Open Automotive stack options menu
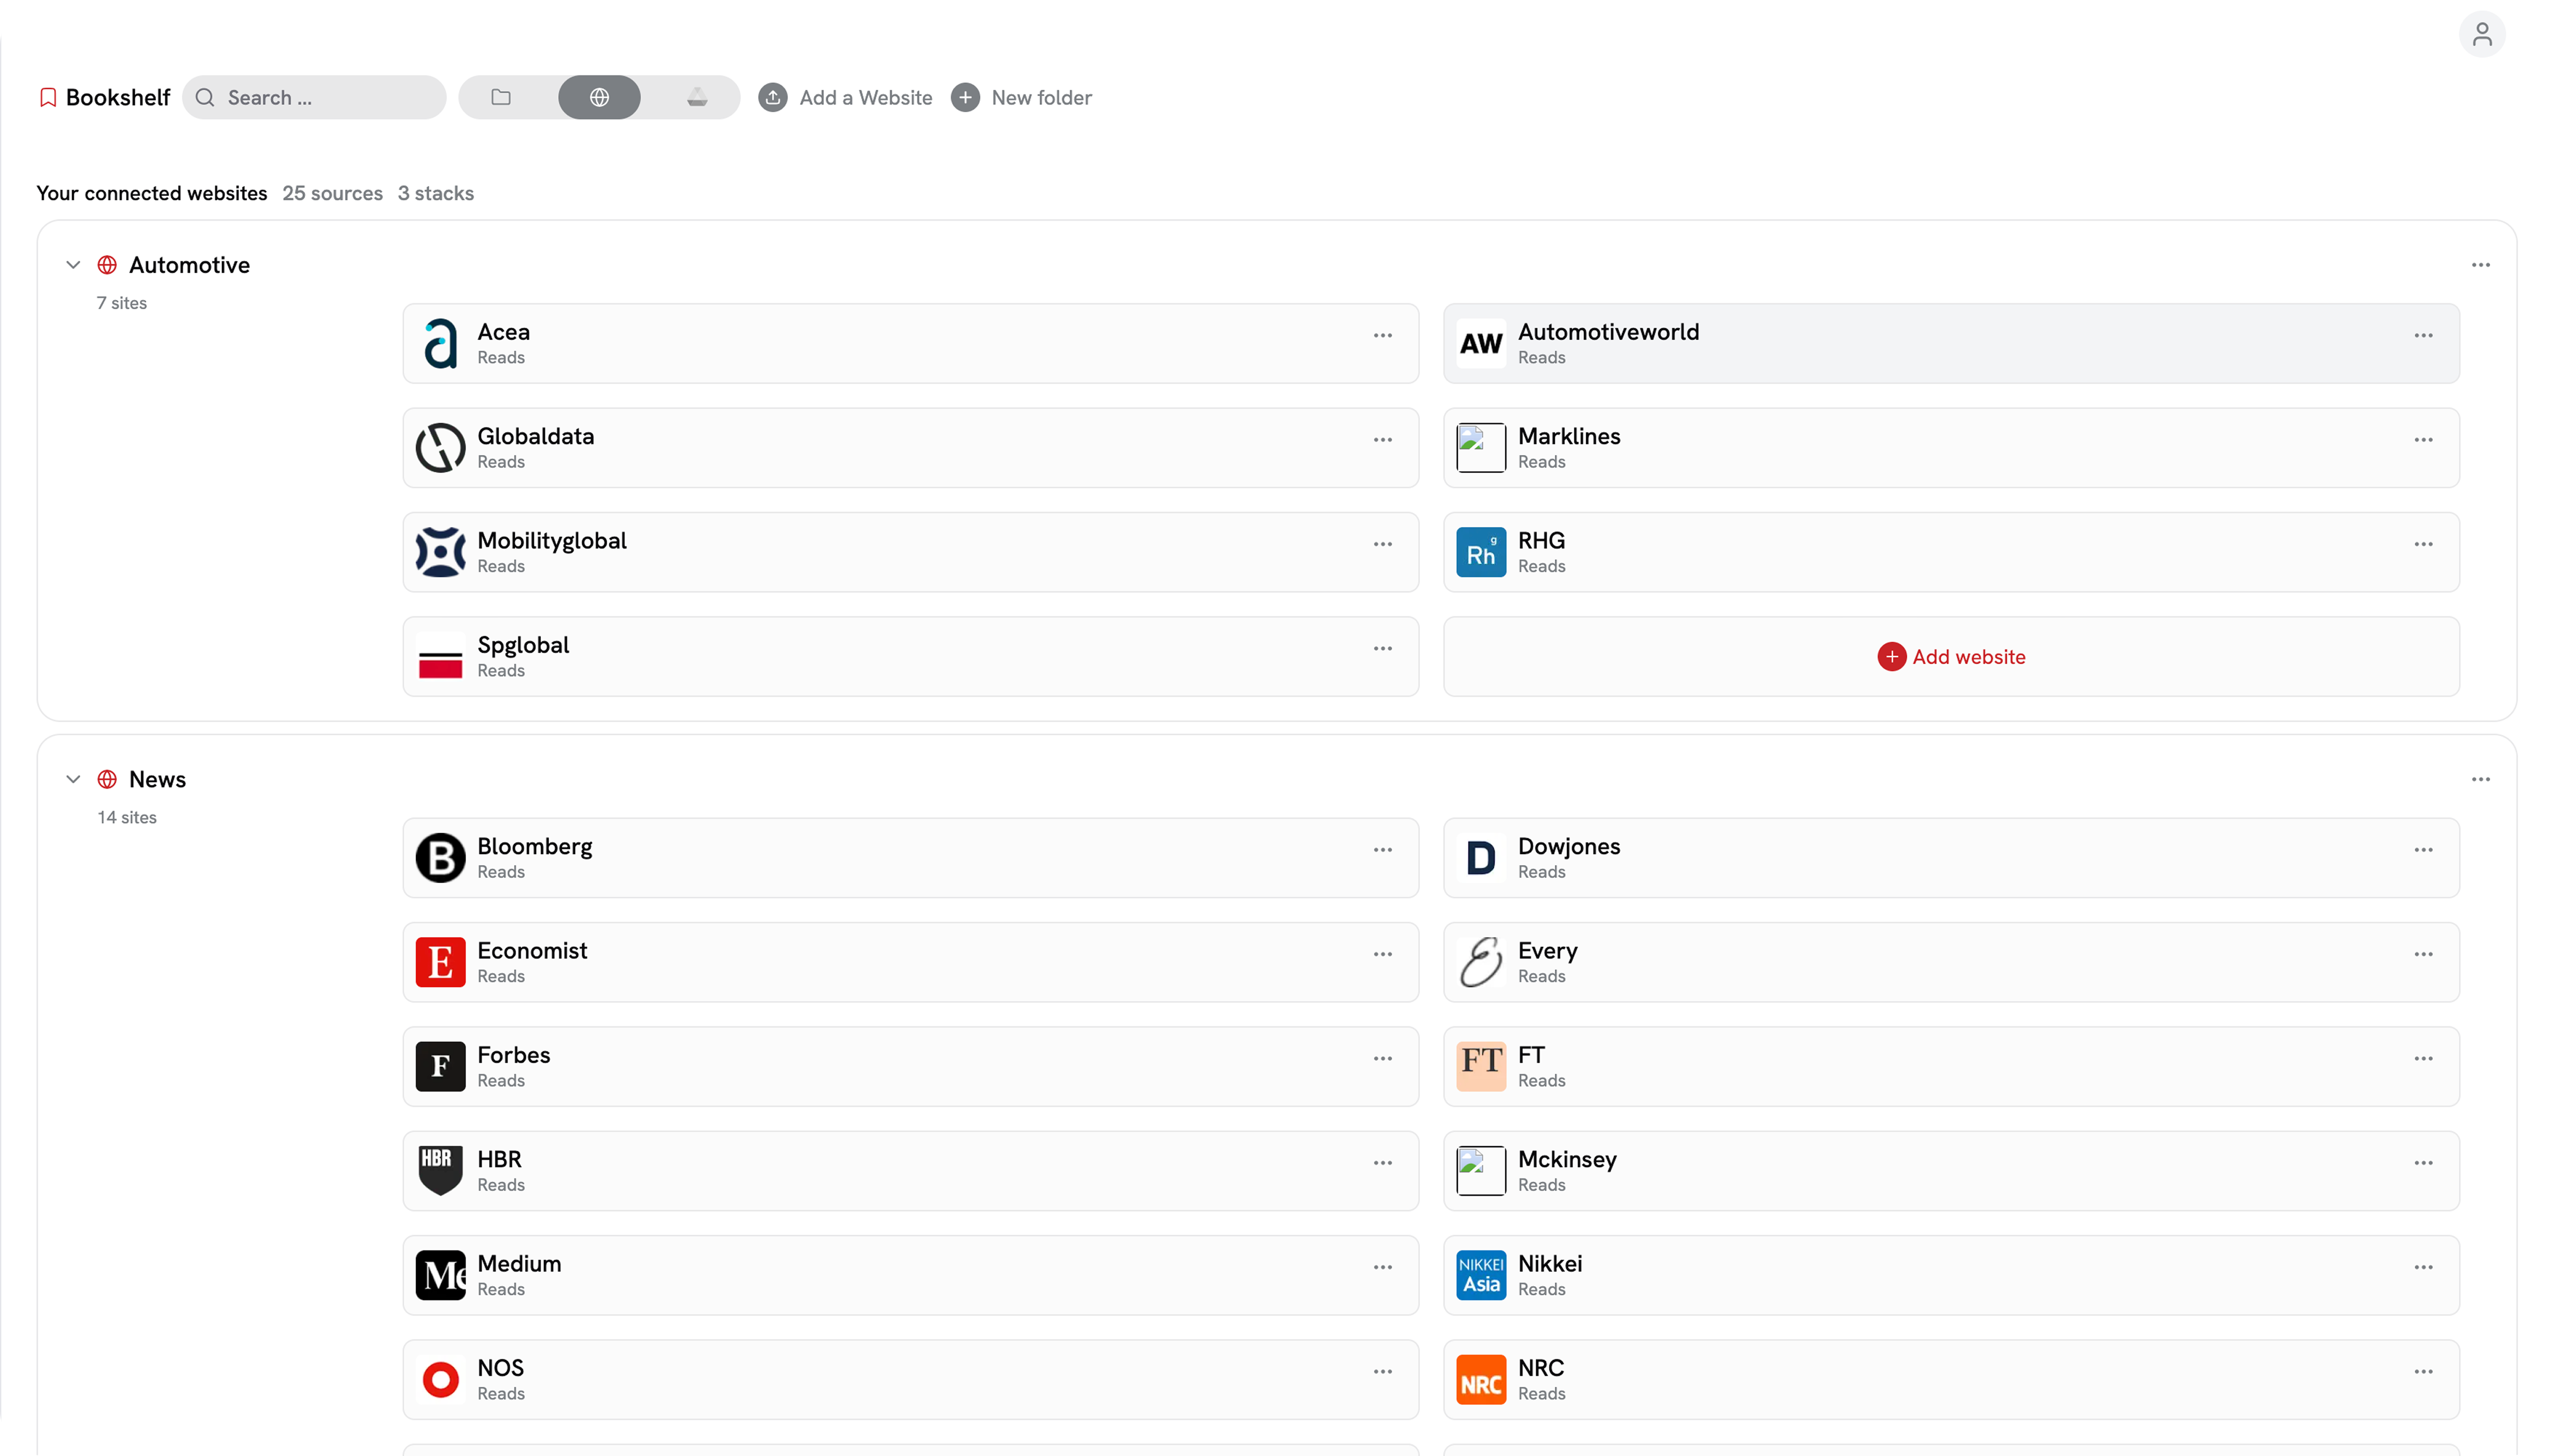The image size is (2553, 1456). 2480,265
